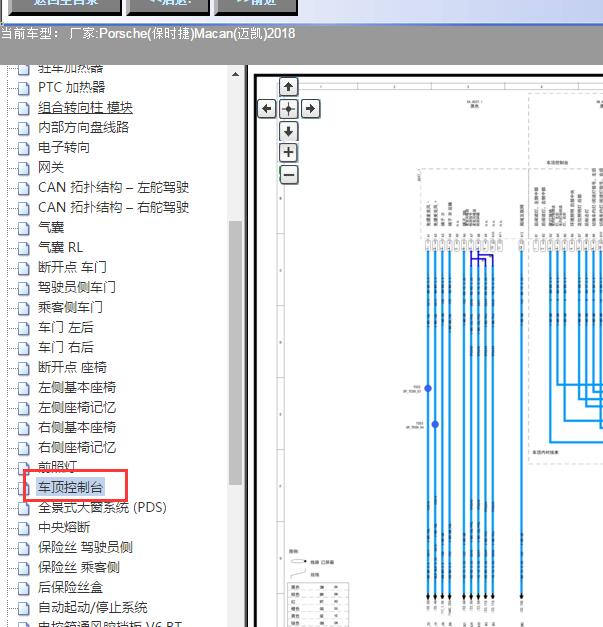Screen dimensions: 603x627
Task: Click the tree list scrollbar thumb
Action: pyautogui.click(x=236, y=353)
